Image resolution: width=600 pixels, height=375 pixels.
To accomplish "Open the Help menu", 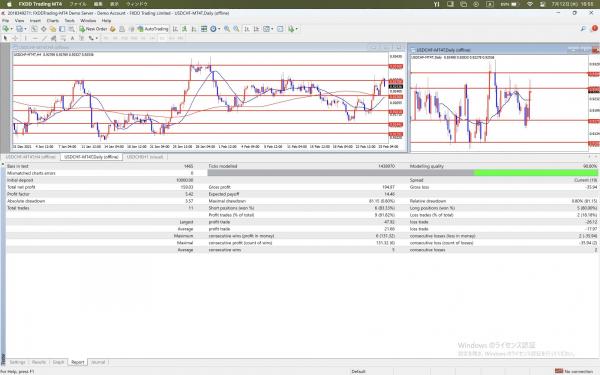I will coord(106,21).
